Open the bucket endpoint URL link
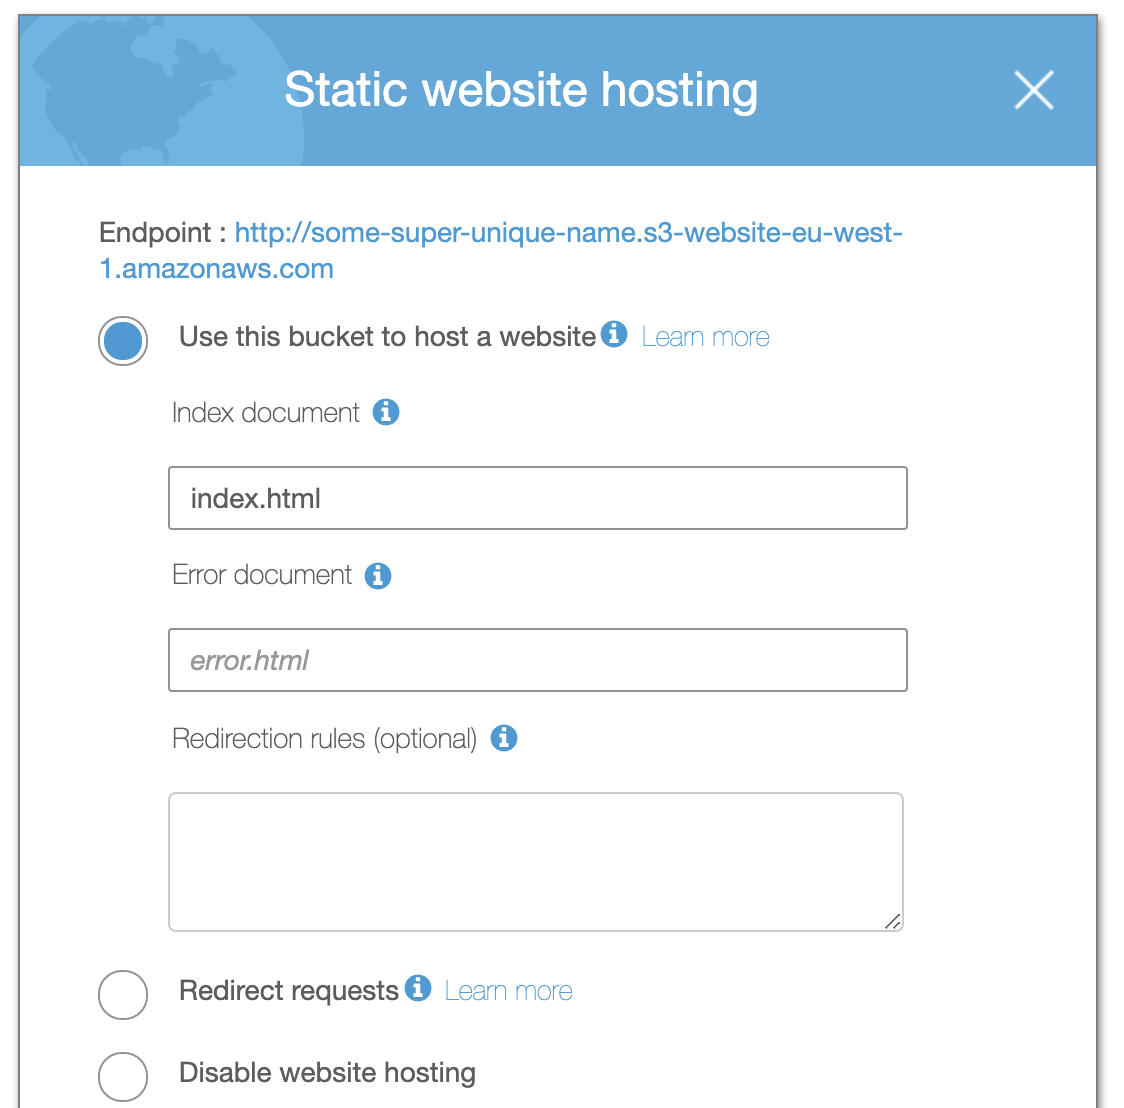 (567, 234)
